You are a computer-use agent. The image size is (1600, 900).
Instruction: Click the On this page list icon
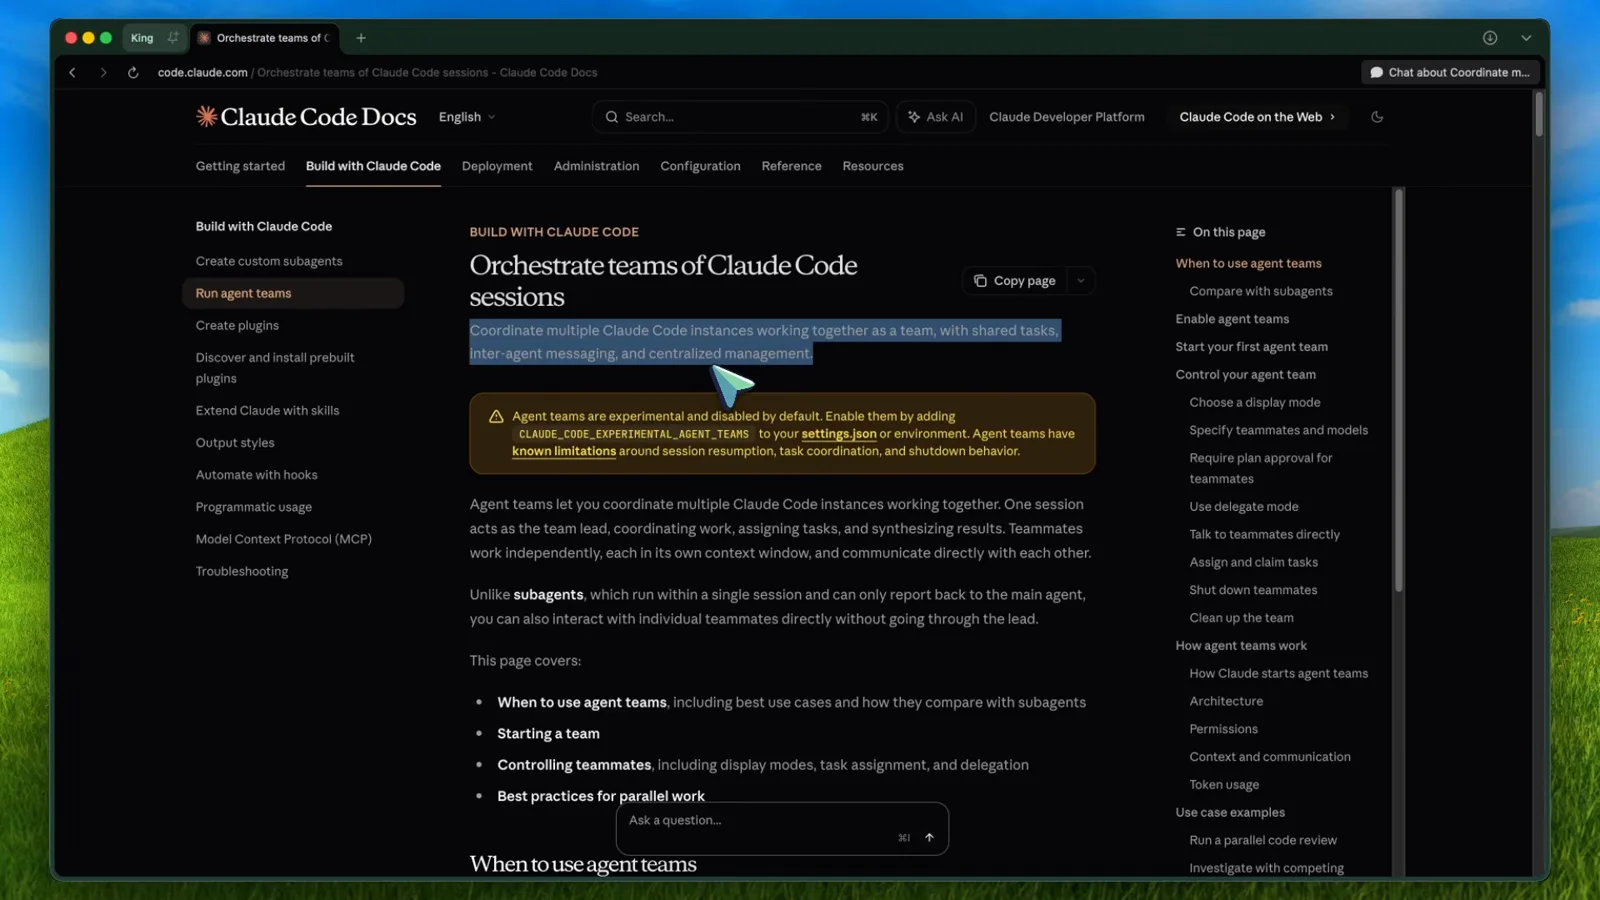1181,232
